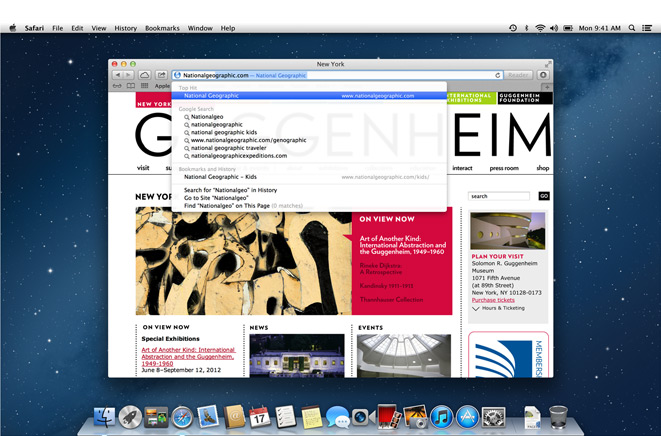
Task: Click the Wi-Fi status icon
Action: (x=541, y=28)
